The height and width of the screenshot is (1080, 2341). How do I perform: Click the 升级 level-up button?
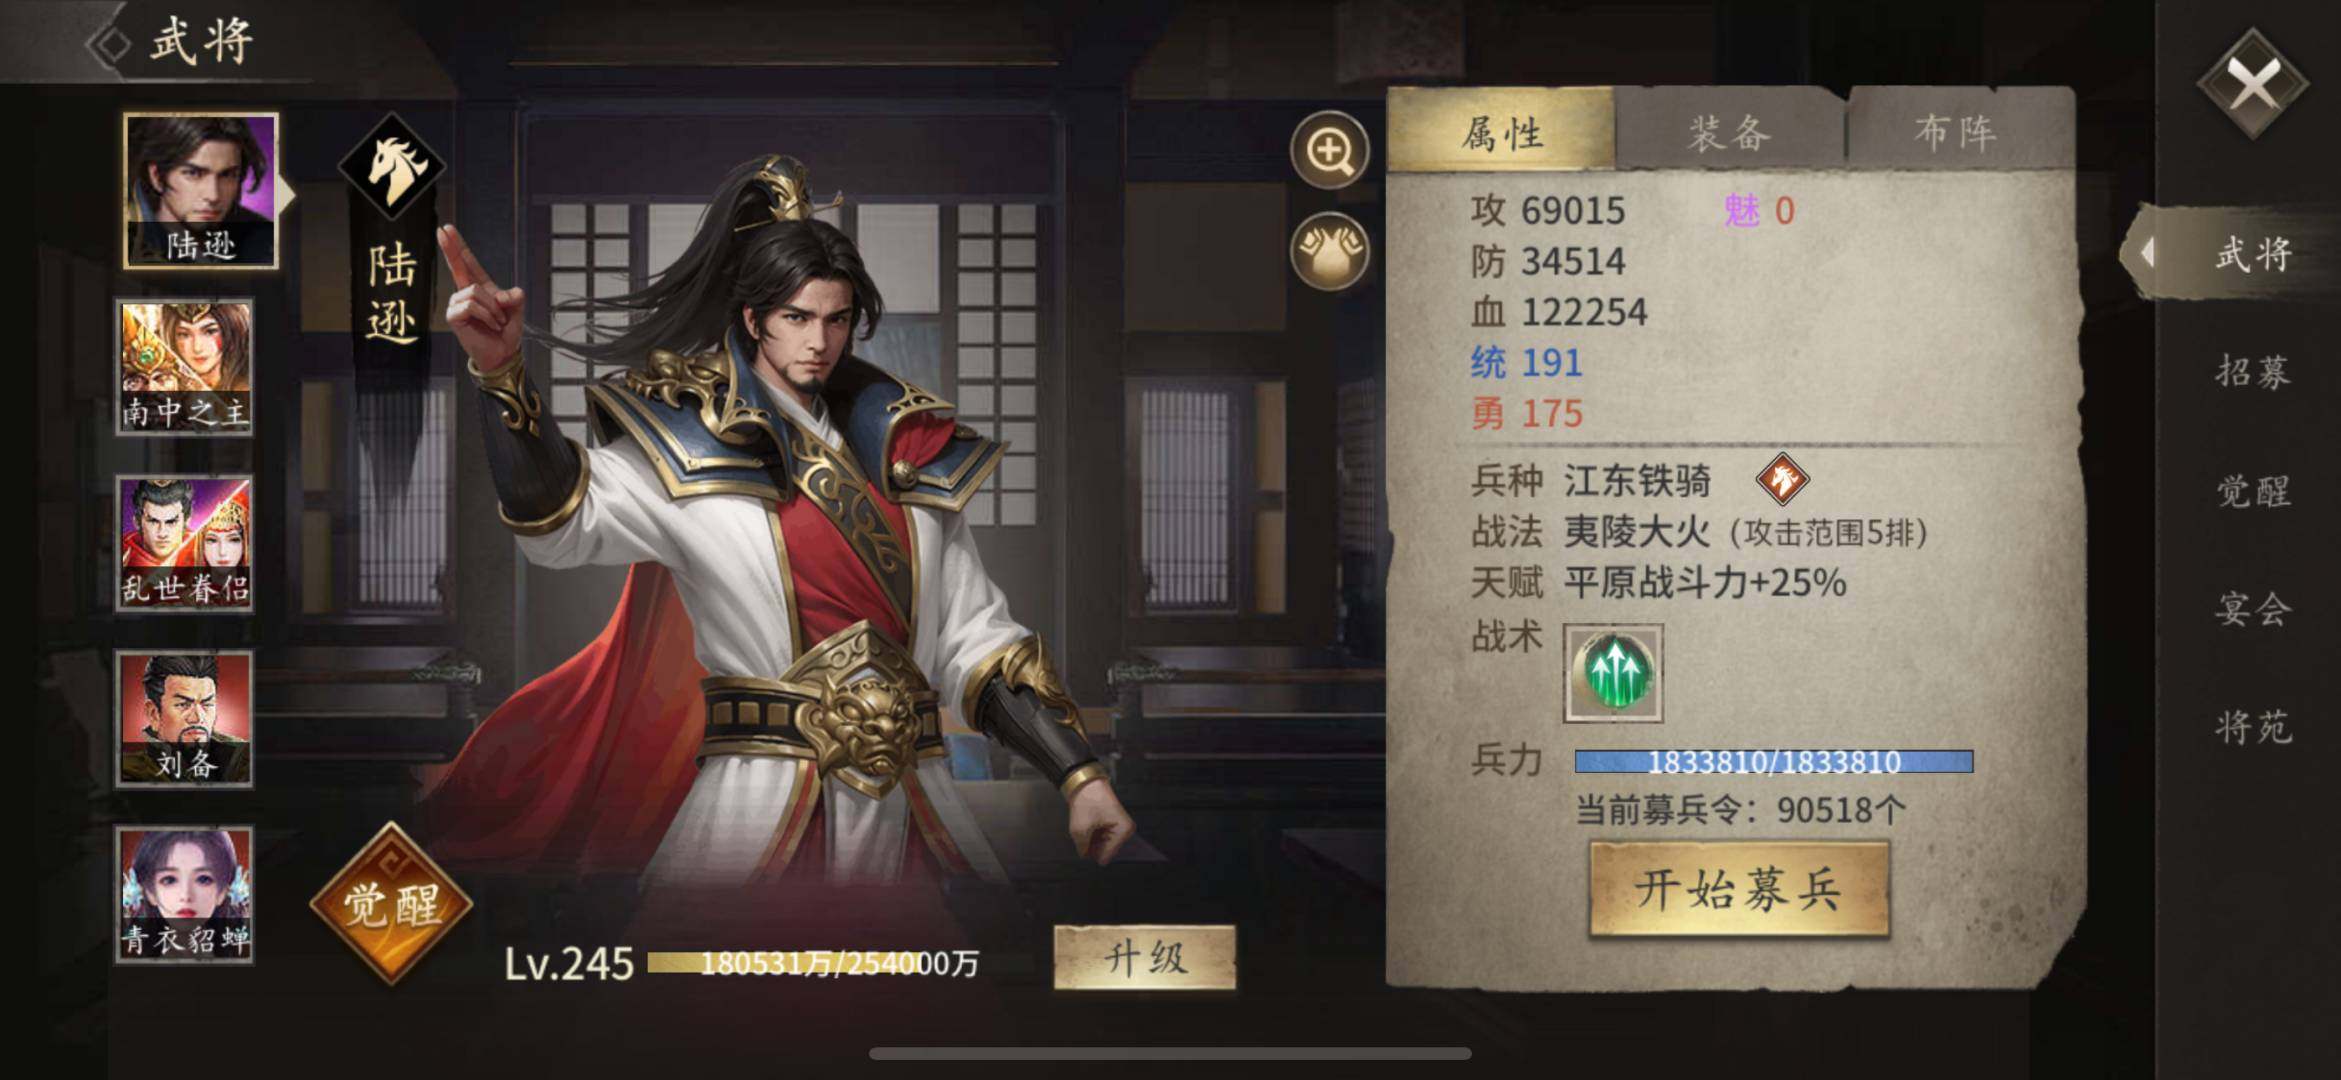coord(1145,958)
